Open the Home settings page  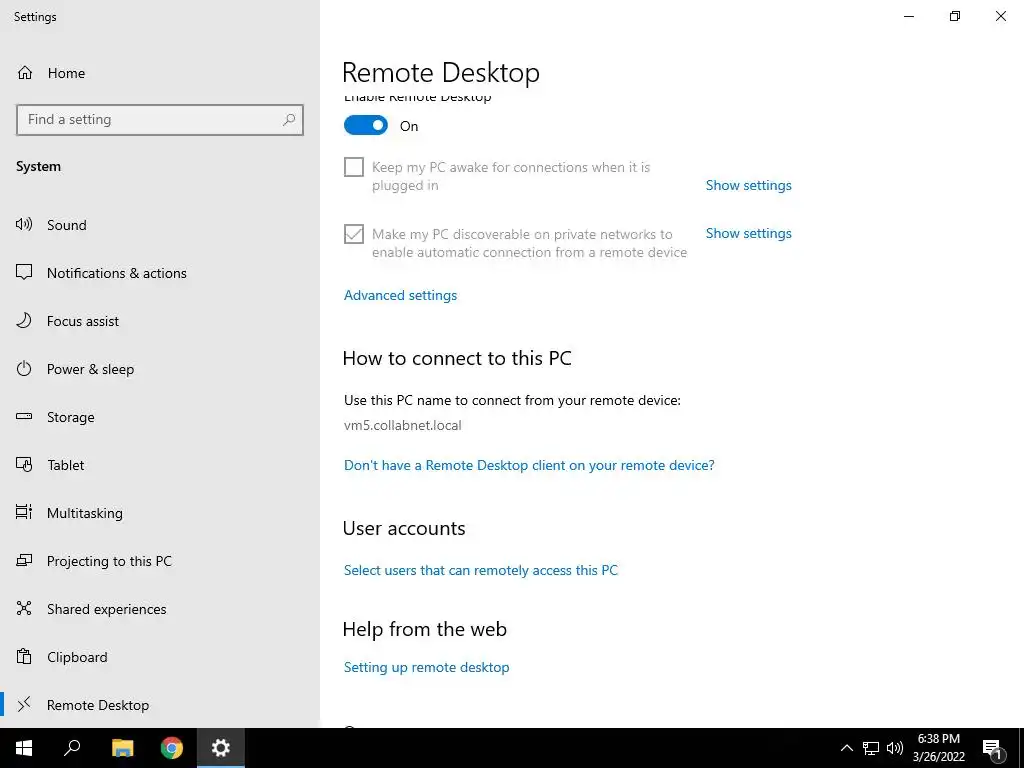point(160,73)
